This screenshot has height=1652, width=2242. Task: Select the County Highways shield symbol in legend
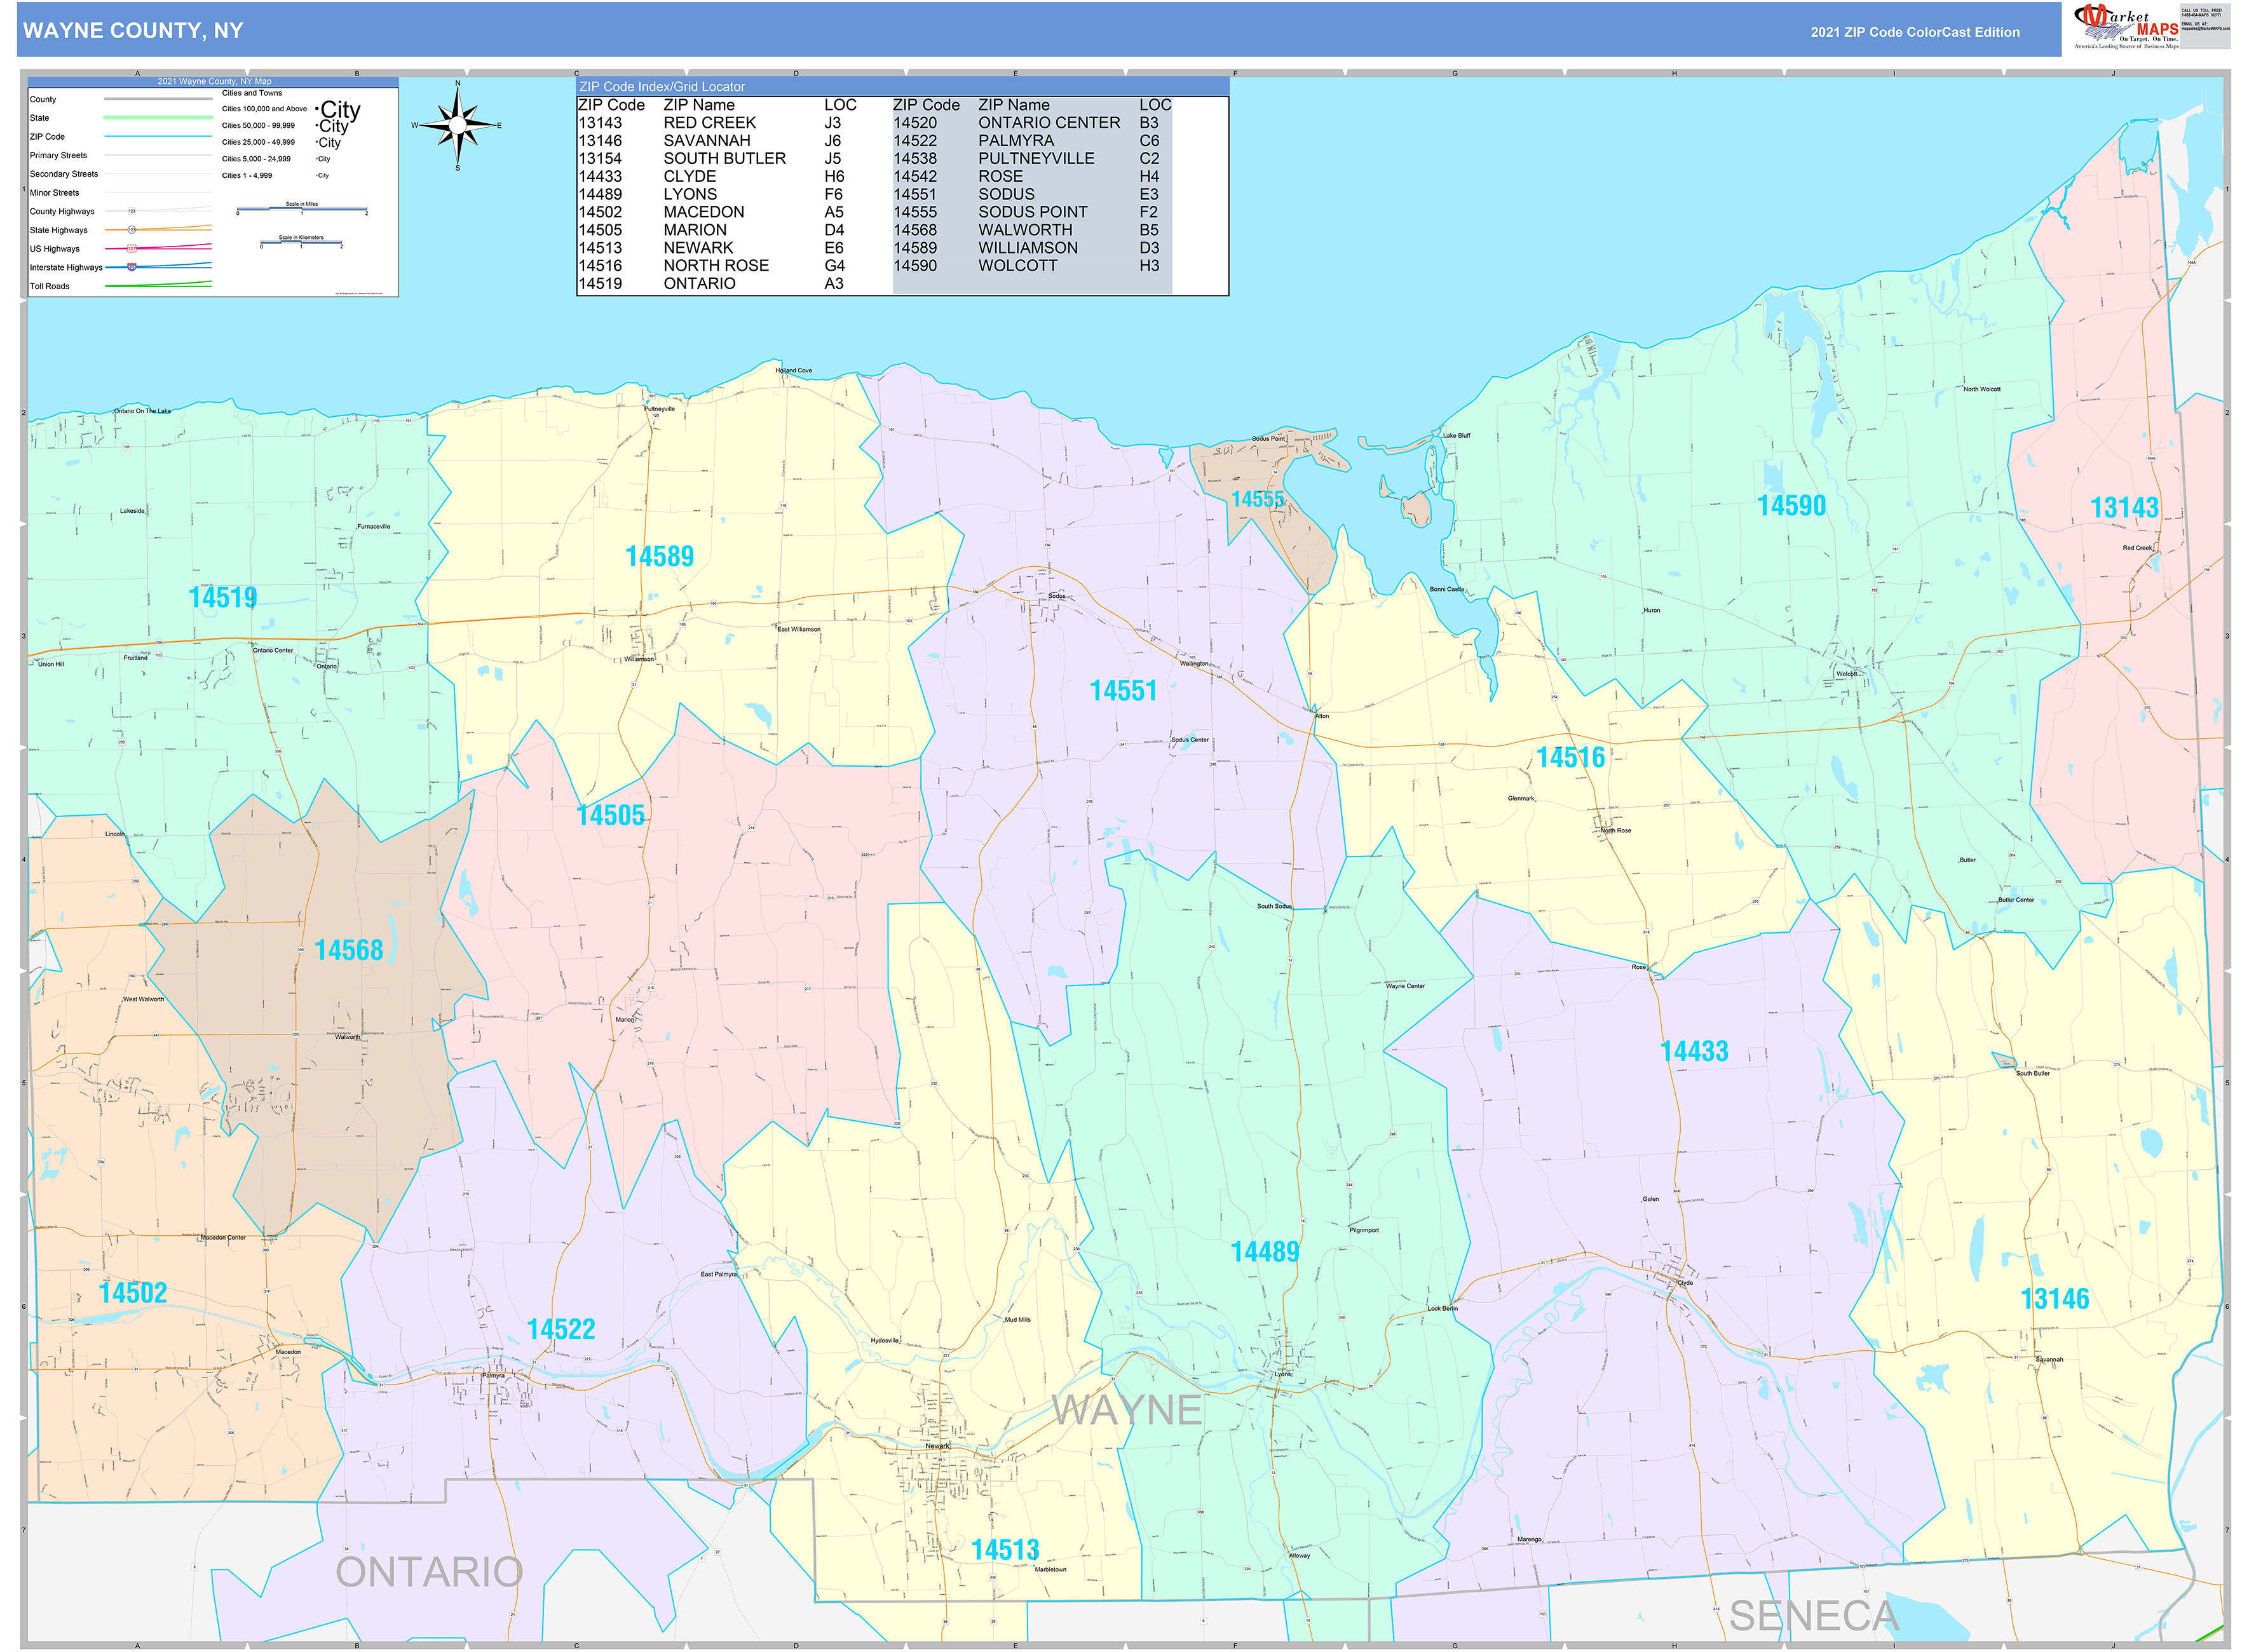(132, 211)
